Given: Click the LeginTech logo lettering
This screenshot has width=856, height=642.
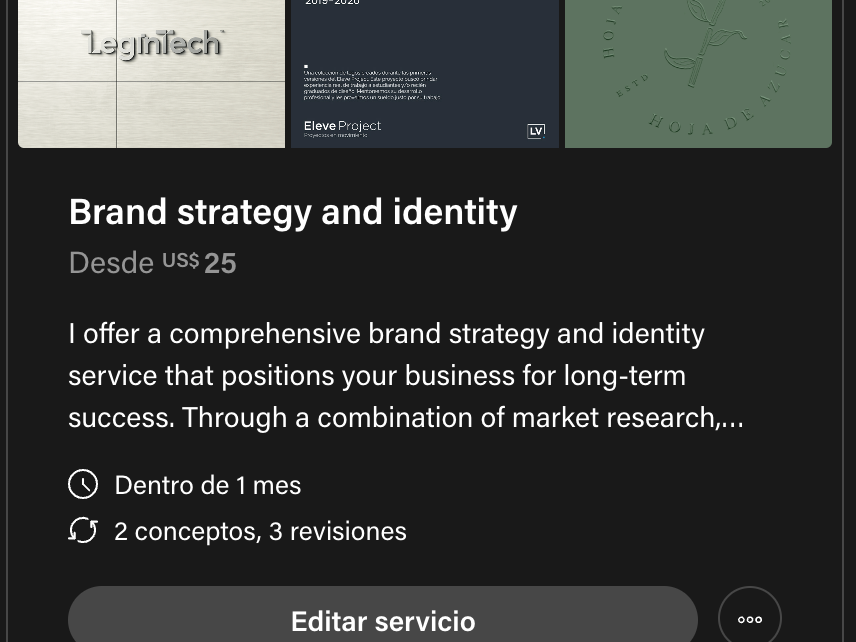Looking at the screenshot, I should 153,44.
